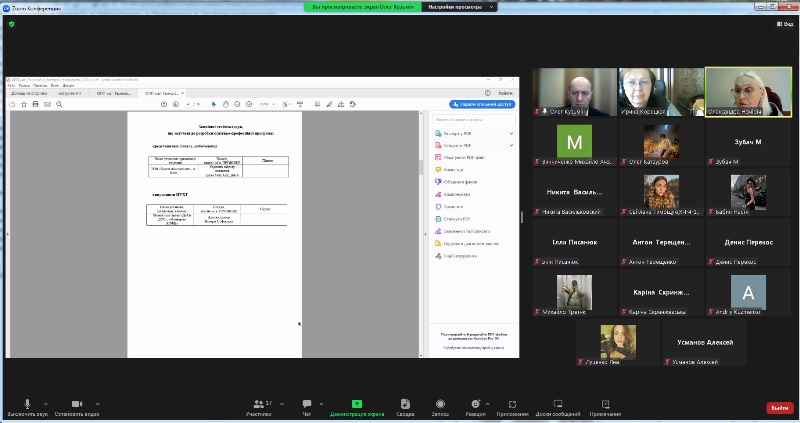800x423 pixels.
Task: Open the Zoom Chat panel
Action: point(307,404)
